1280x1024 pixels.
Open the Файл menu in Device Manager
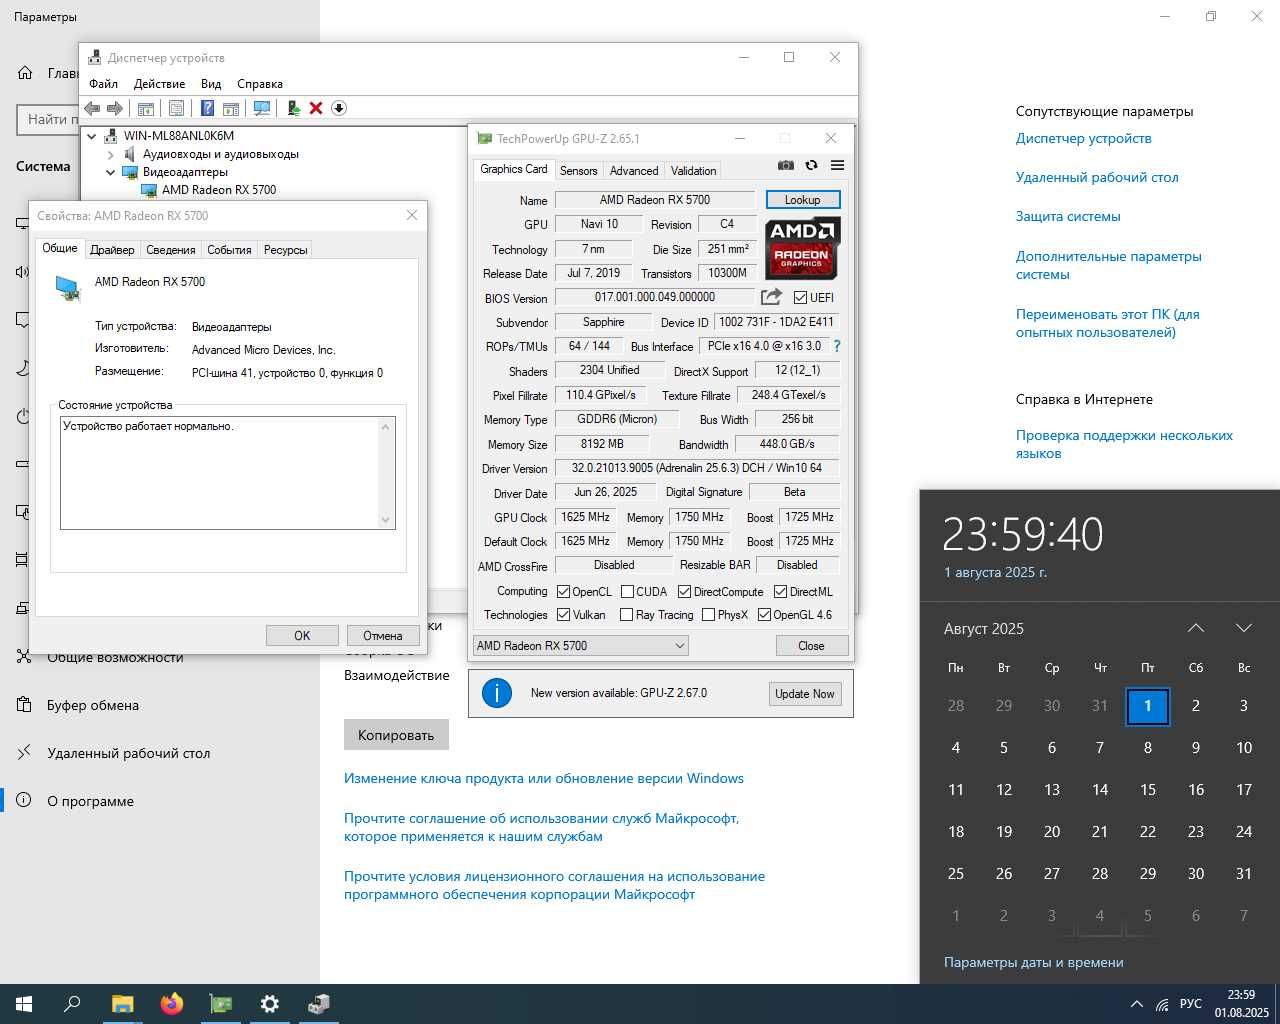click(x=103, y=84)
